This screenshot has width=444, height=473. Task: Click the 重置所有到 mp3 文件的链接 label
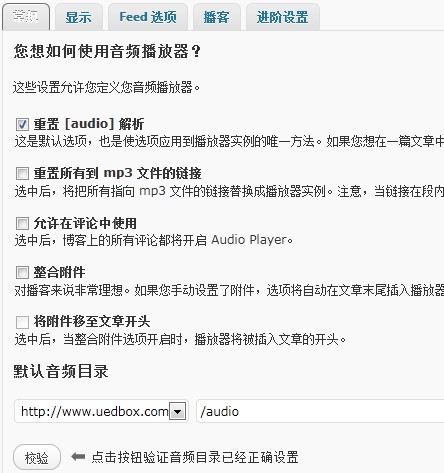[118, 173]
